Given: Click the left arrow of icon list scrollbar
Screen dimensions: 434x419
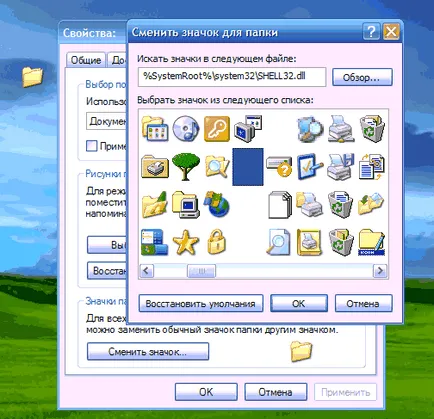Looking at the screenshot, I should 147,271.
